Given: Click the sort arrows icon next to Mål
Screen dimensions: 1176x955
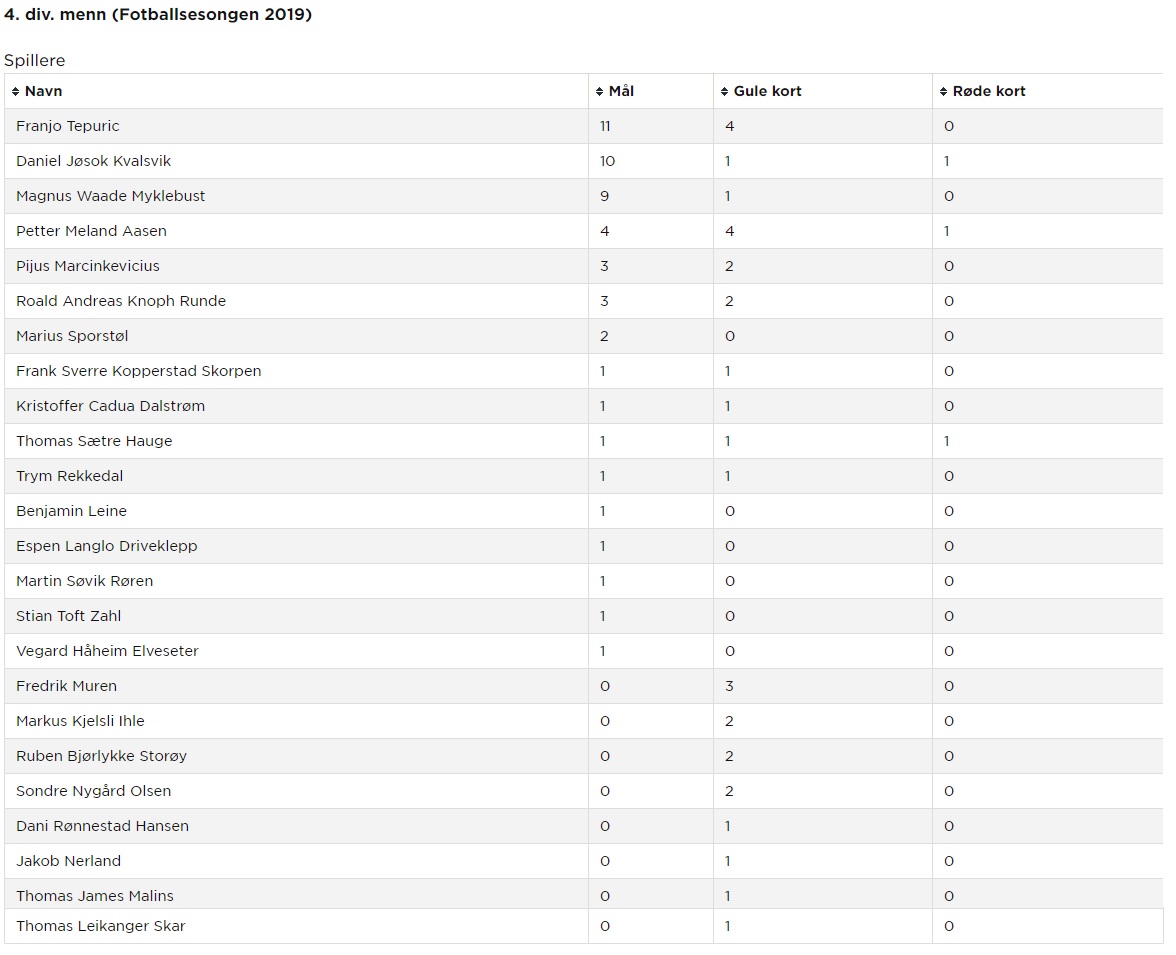Looking at the screenshot, I should click(599, 92).
